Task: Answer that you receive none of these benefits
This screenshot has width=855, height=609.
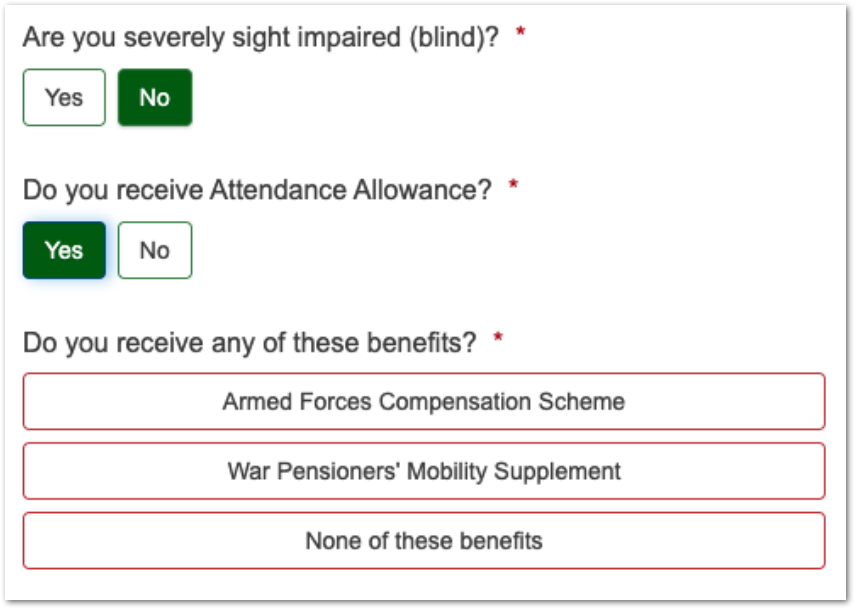Action: [423, 541]
